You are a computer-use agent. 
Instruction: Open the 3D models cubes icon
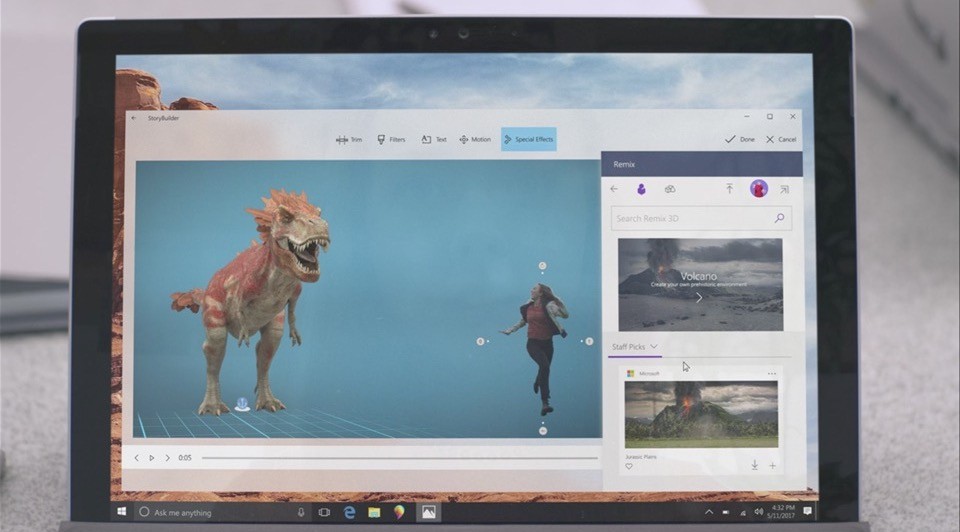click(670, 189)
